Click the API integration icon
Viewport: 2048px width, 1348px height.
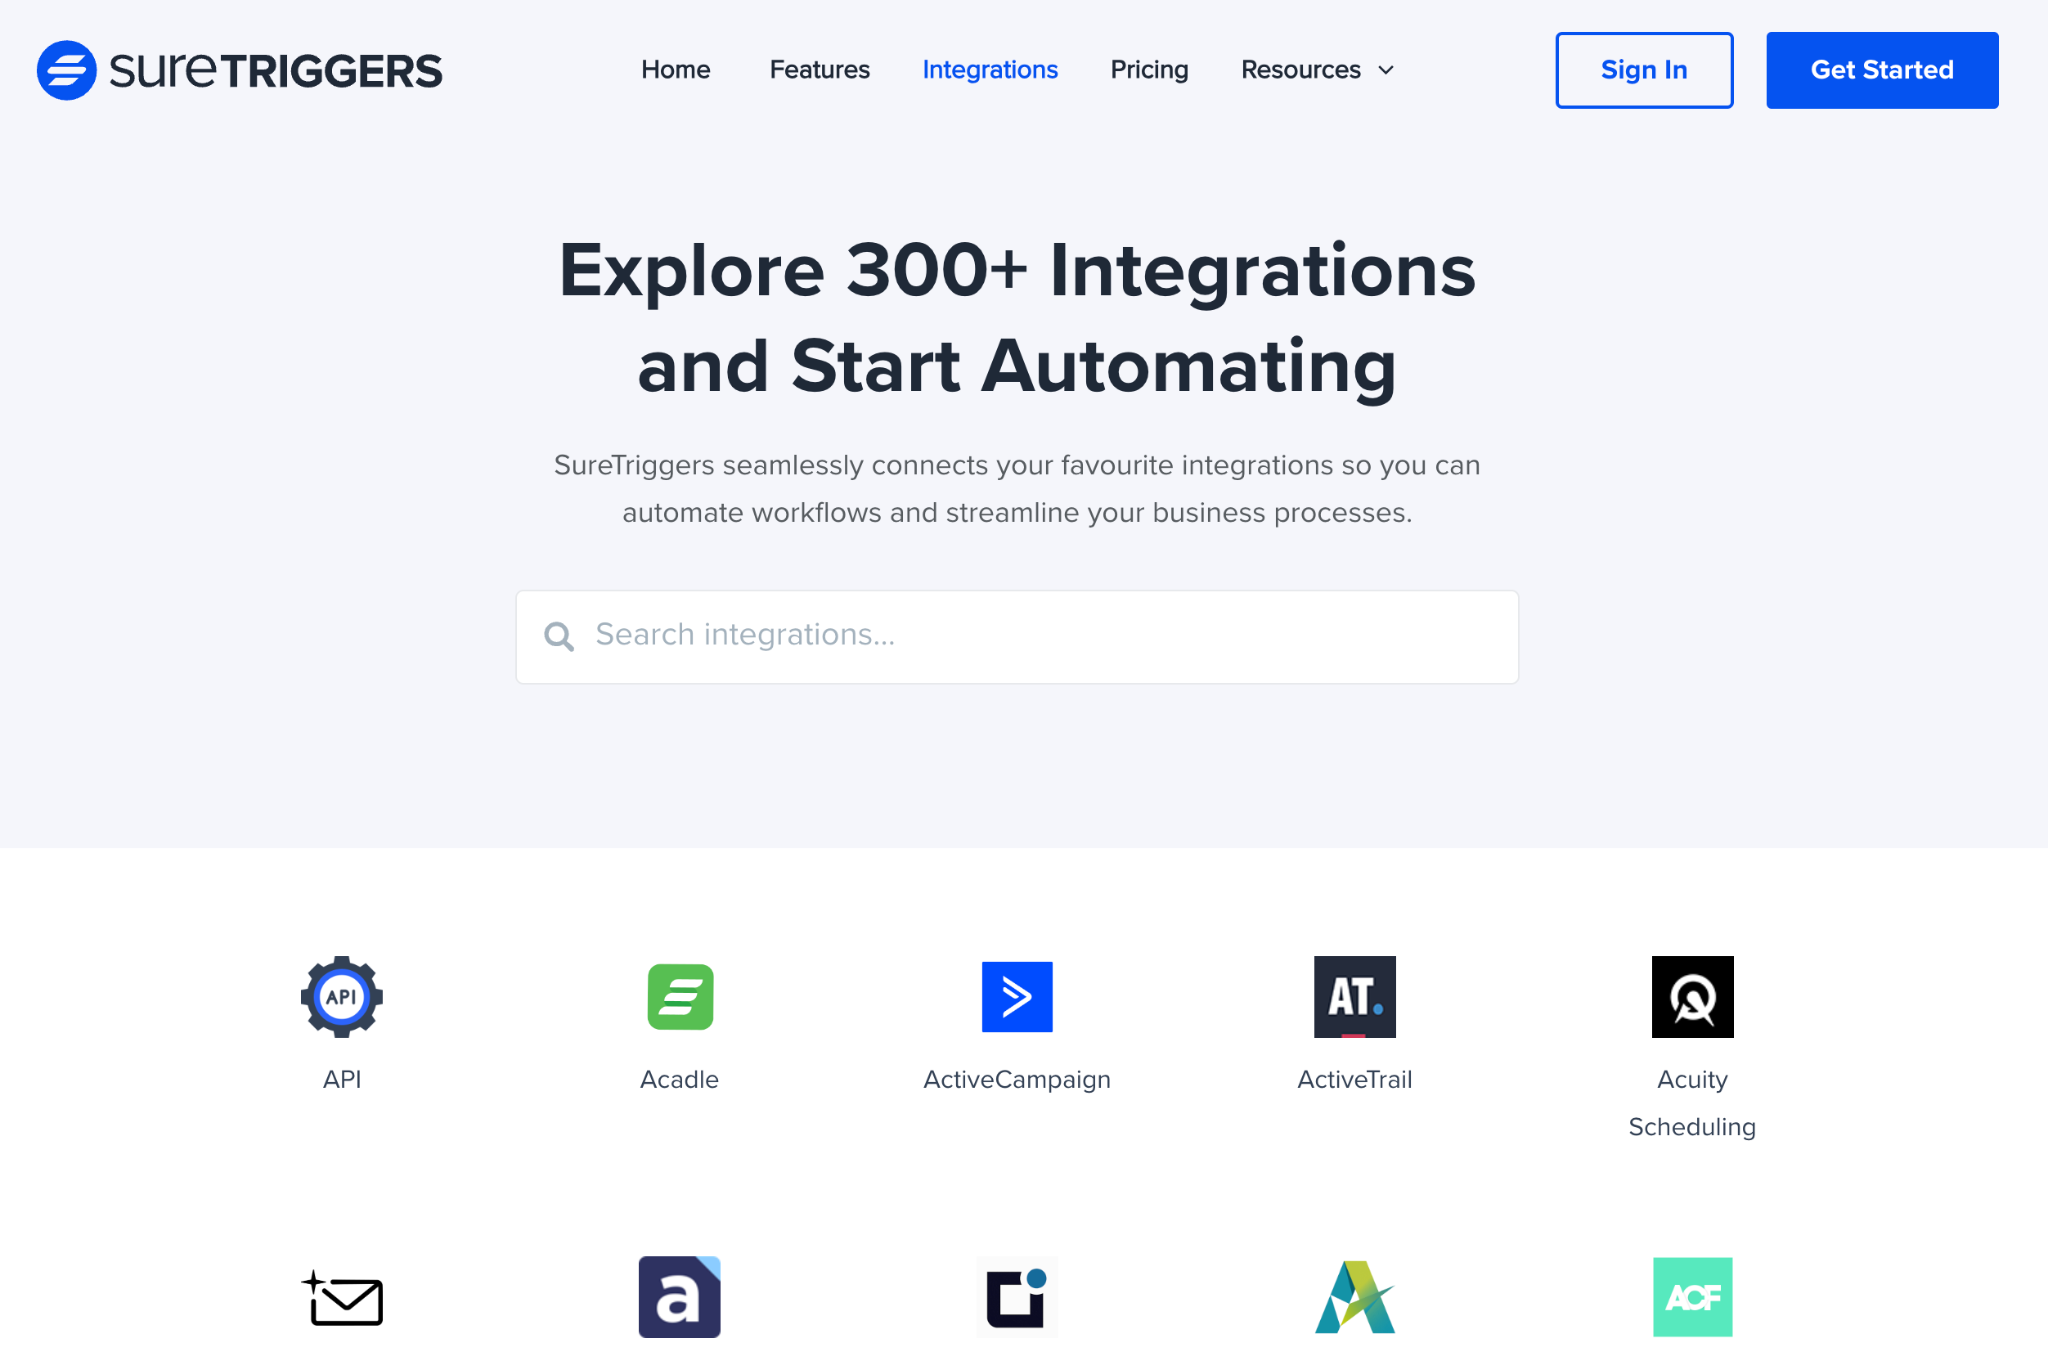click(341, 996)
